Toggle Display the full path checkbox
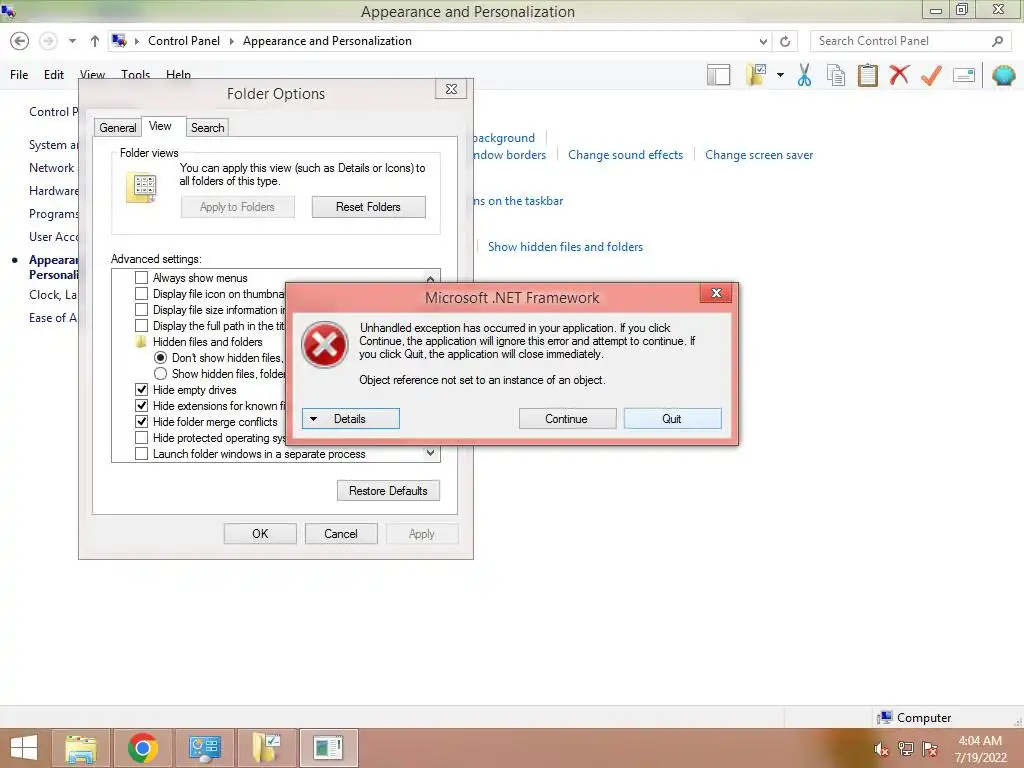Image resolution: width=1024 pixels, height=768 pixels. pos(141,326)
